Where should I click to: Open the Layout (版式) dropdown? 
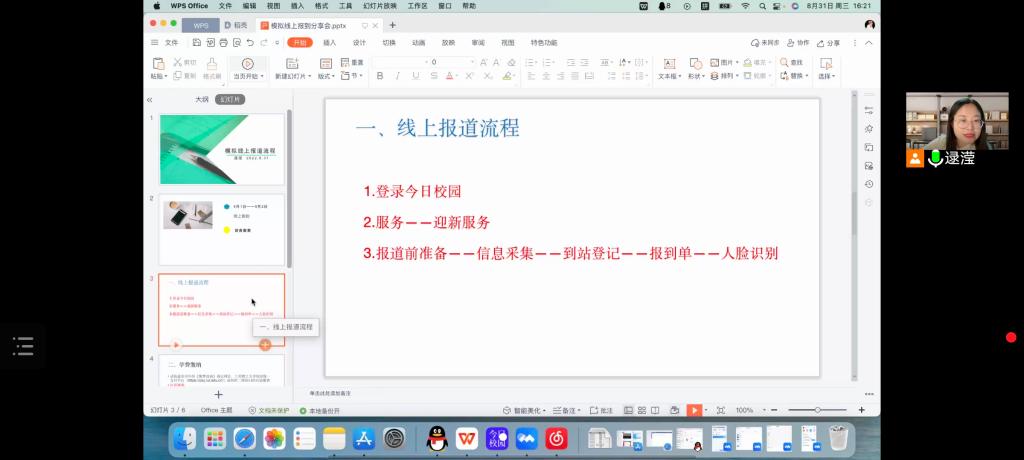click(335, 76)
